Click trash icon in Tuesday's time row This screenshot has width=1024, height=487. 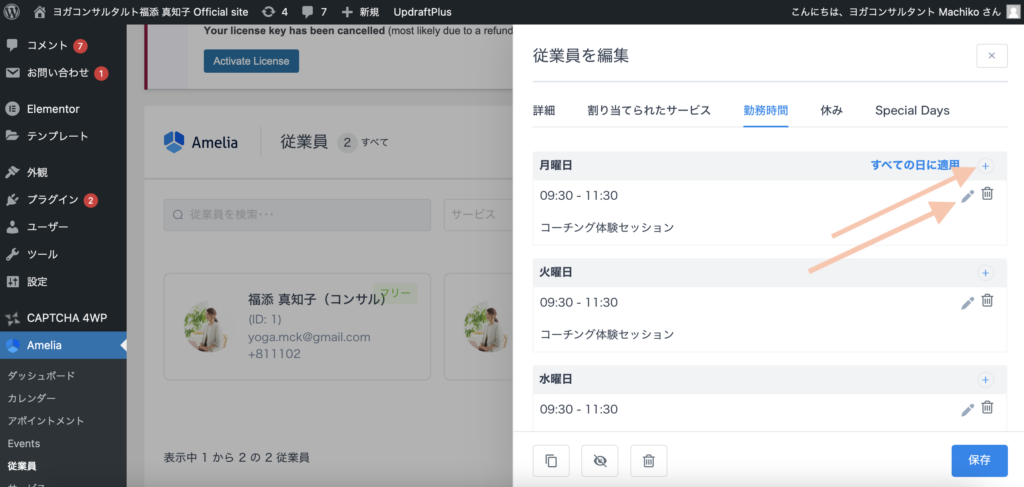click(x=987, y=301)
